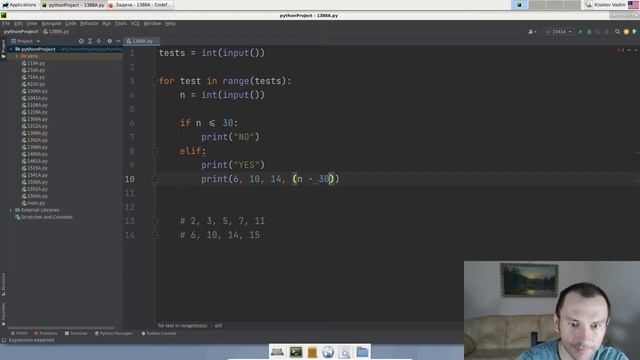Open the Run menu
The width and height of the screenshot is (640, 360).
tap(107, 24)
